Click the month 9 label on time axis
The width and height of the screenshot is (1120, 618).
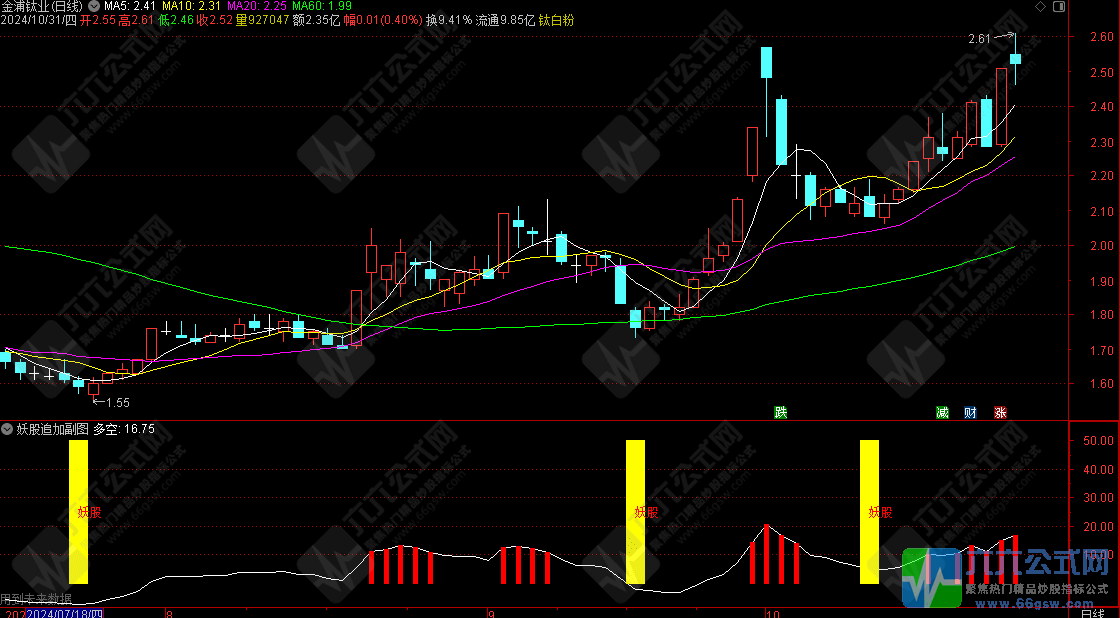coord(491,614)
